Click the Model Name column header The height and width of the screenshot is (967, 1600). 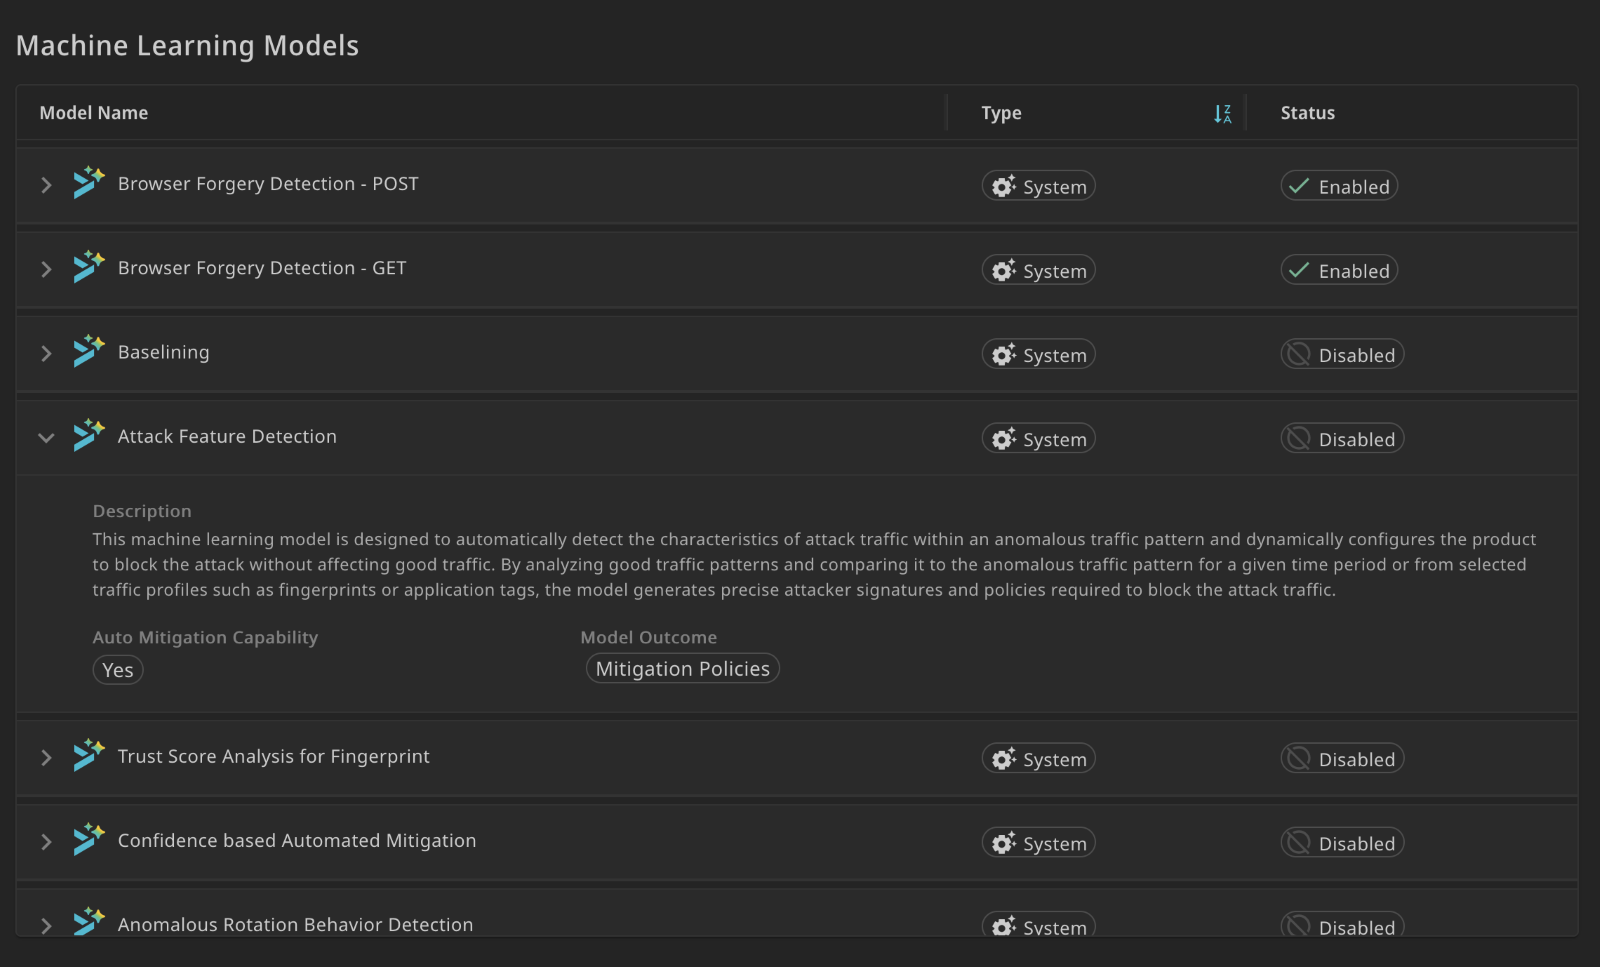(x=94, y=113)
